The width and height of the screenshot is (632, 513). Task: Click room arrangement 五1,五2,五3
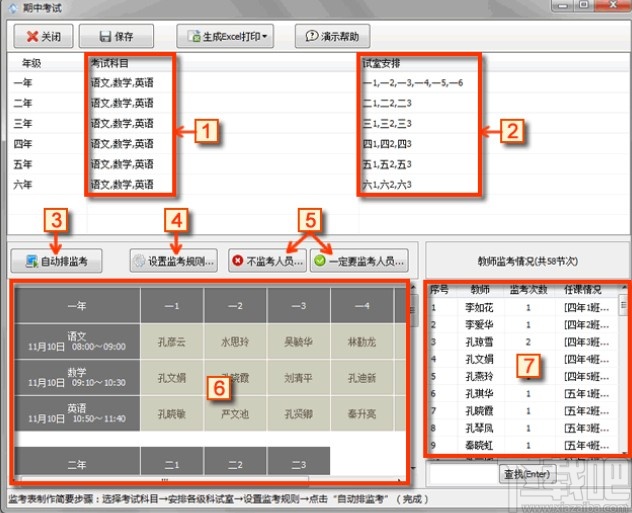tap(387, 164)
